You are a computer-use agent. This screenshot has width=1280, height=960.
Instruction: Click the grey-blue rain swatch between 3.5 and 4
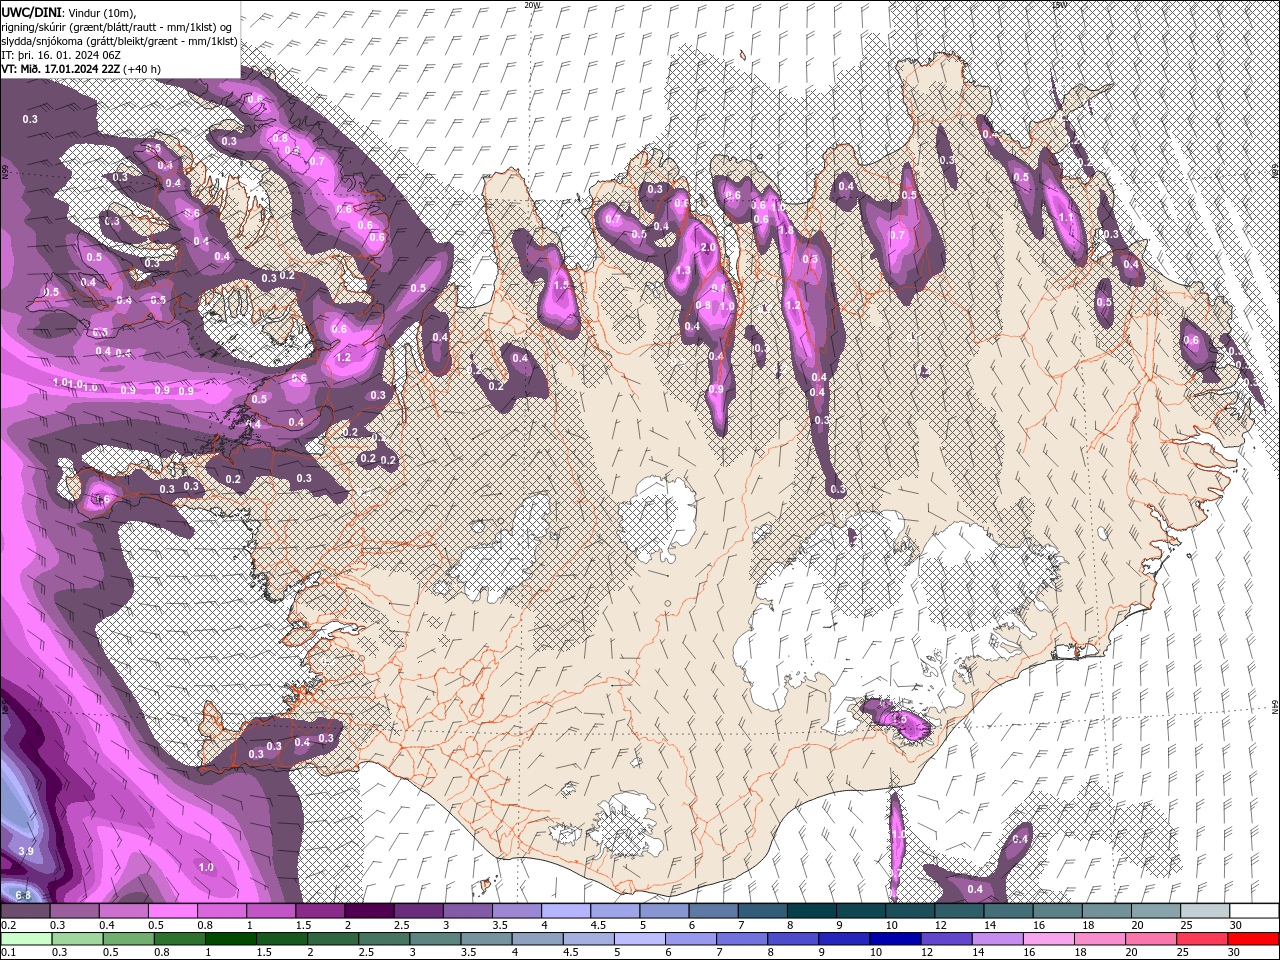point(486,939)
